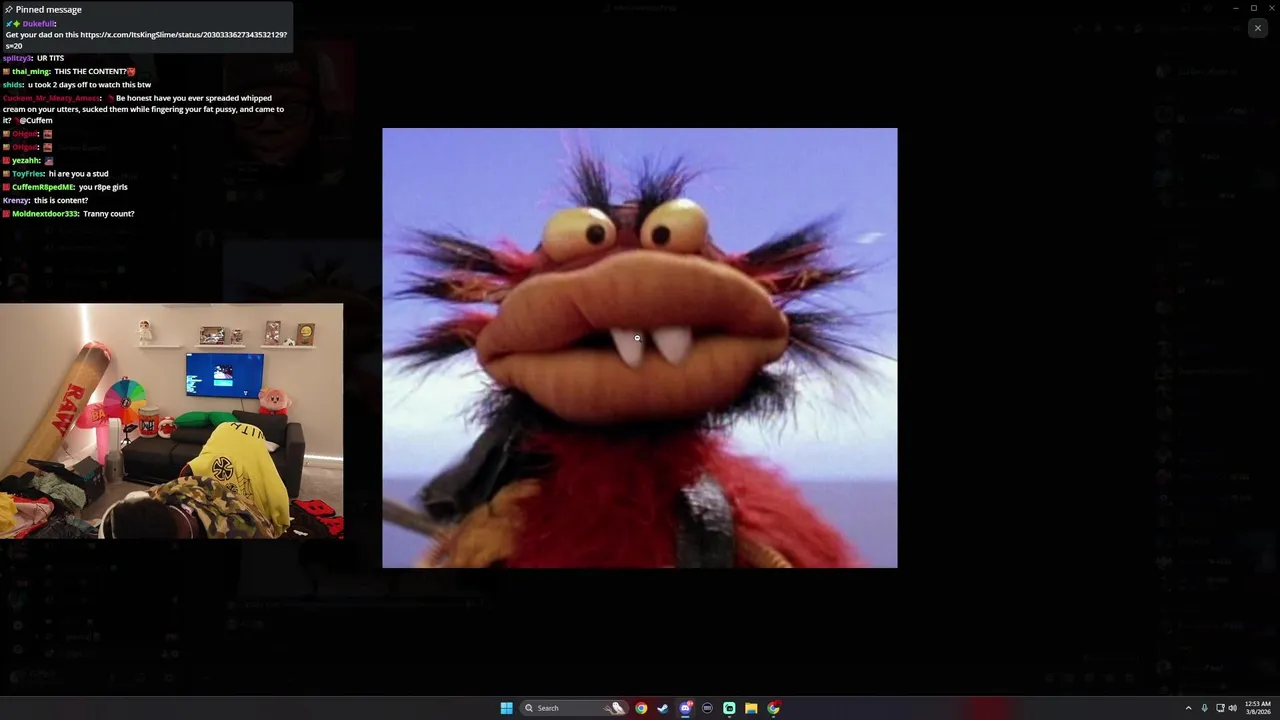Screen dimensions: 1280x720
Task: Open the network status tray icon
Action: click(1220, 708)
